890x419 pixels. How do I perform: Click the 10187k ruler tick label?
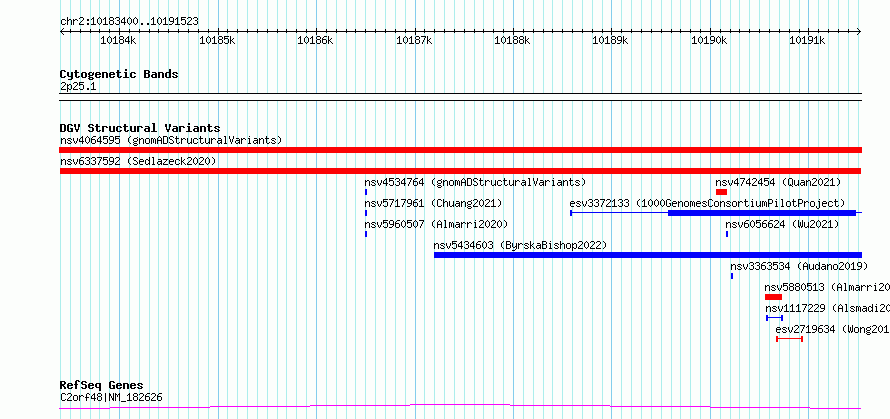coord(414,40)
